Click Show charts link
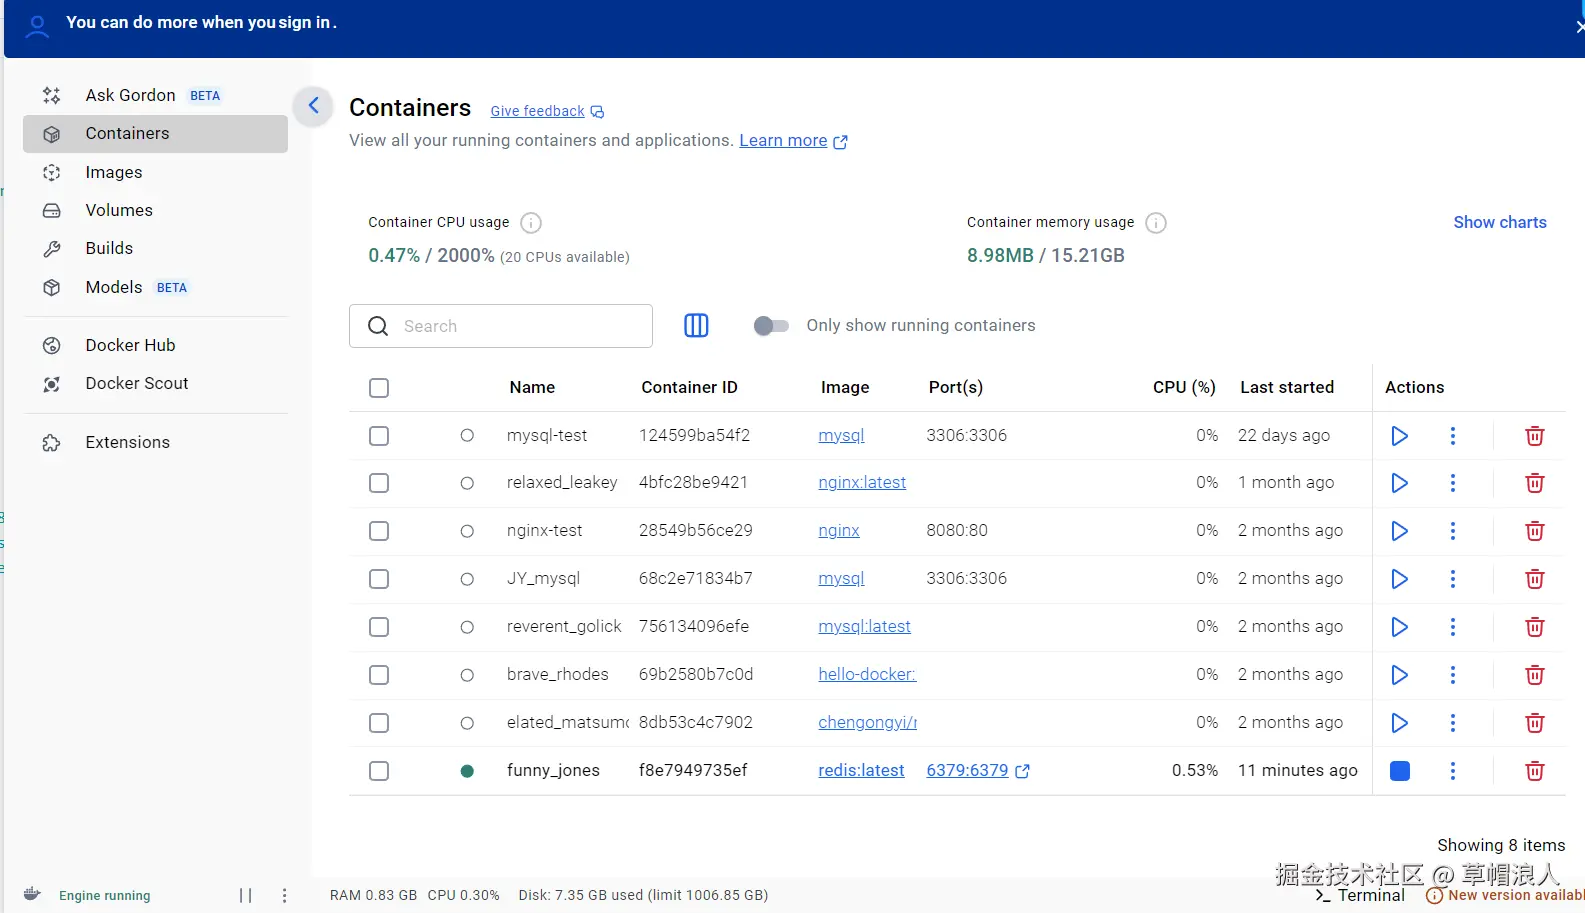 (x=1499, y=222)
